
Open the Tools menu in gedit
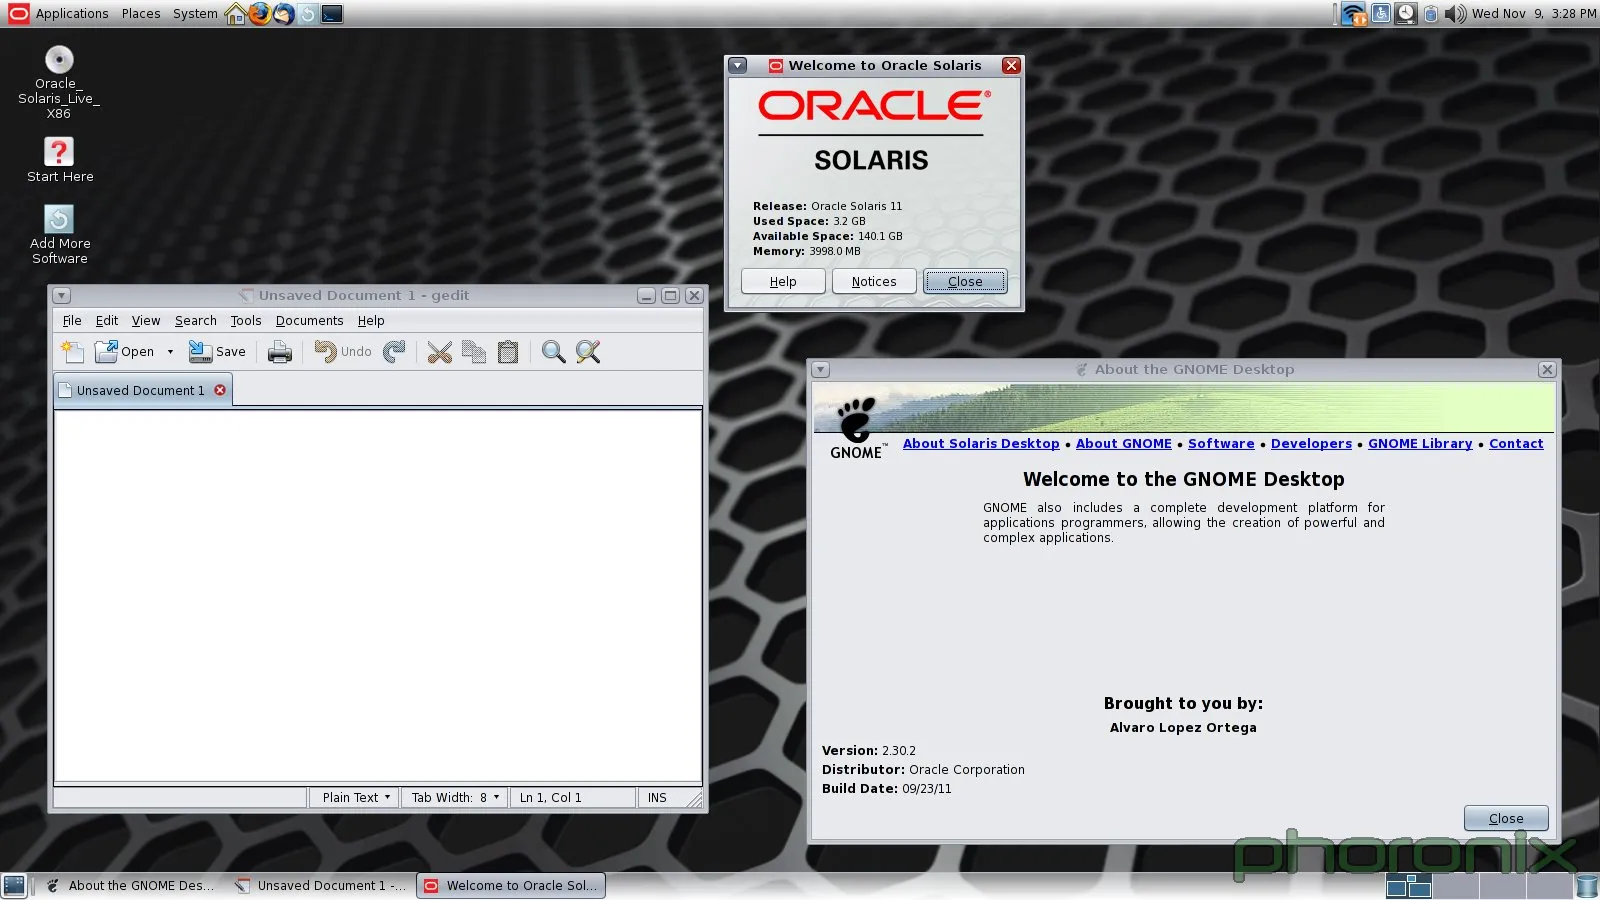point(246,321)
